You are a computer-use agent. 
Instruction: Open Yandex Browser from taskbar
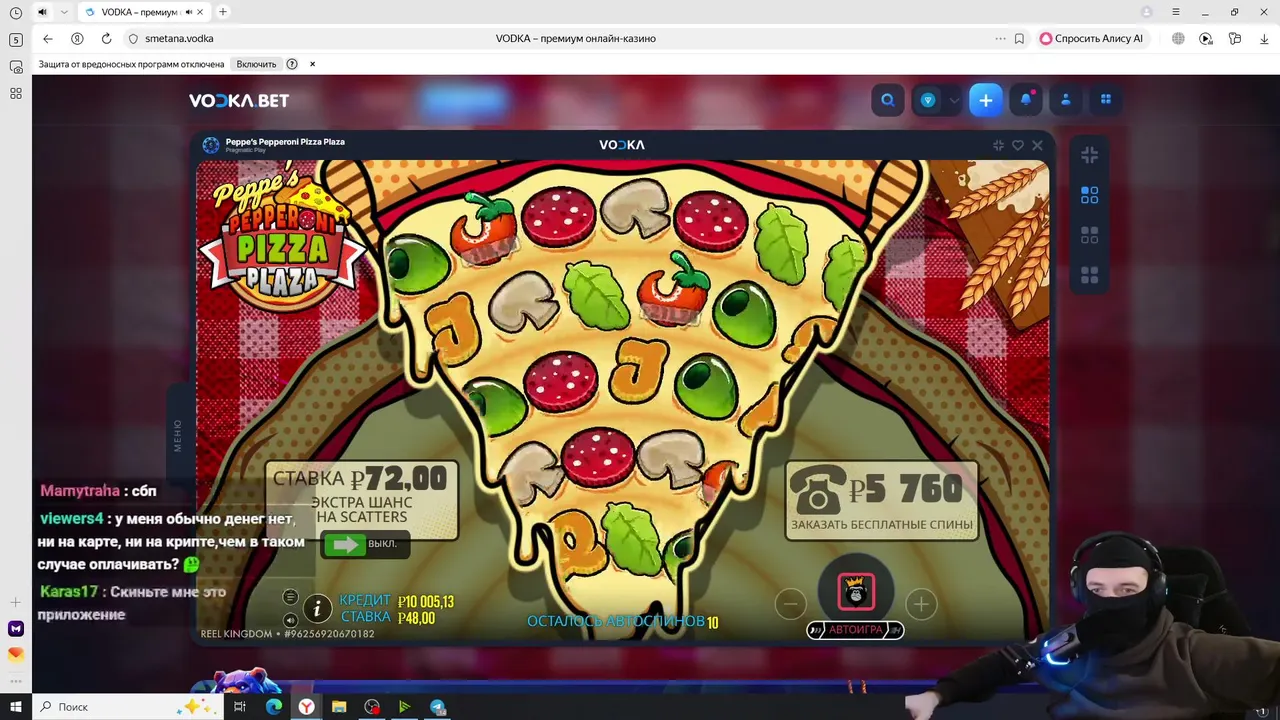[x=306, y=707]
